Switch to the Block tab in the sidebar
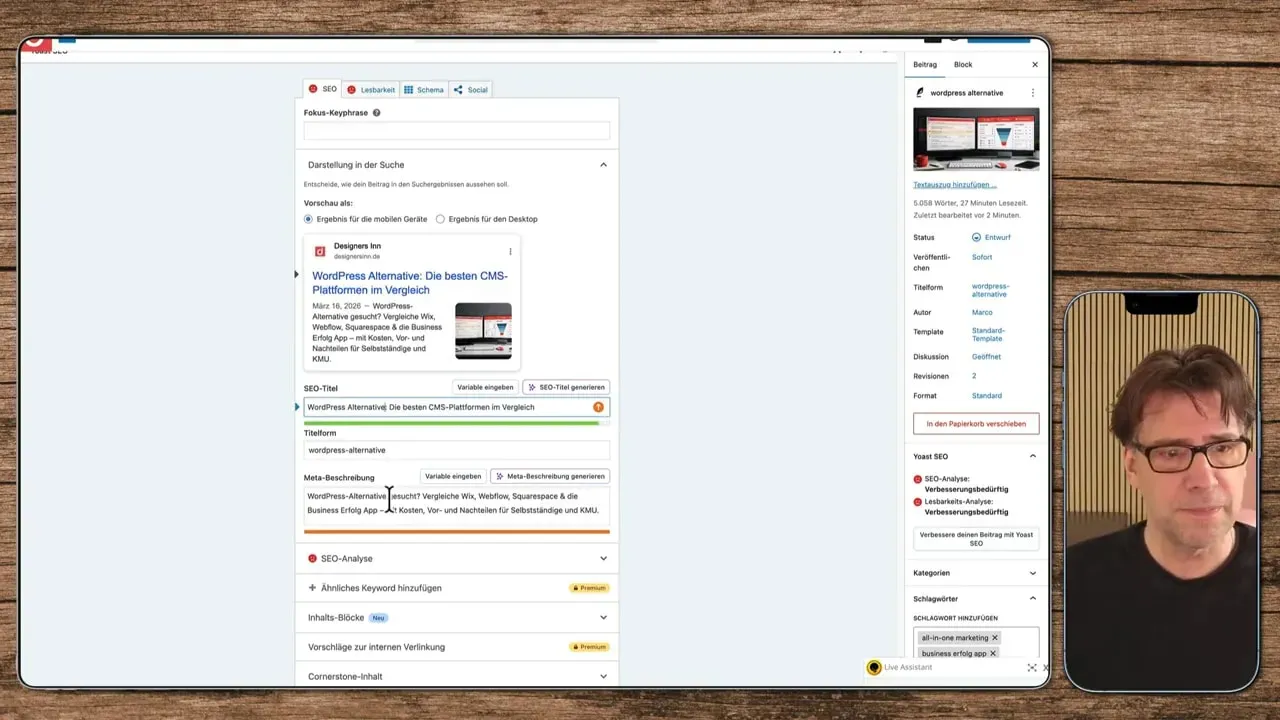This screenshot has height=720, width=1280. point(962,64)
